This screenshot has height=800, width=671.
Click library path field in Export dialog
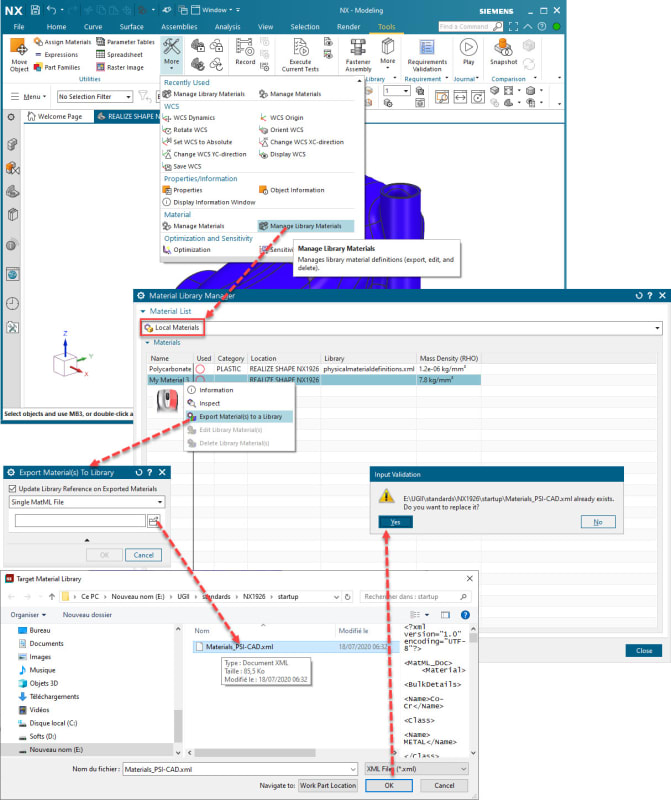pyautogui.click(x=80, y=521)
